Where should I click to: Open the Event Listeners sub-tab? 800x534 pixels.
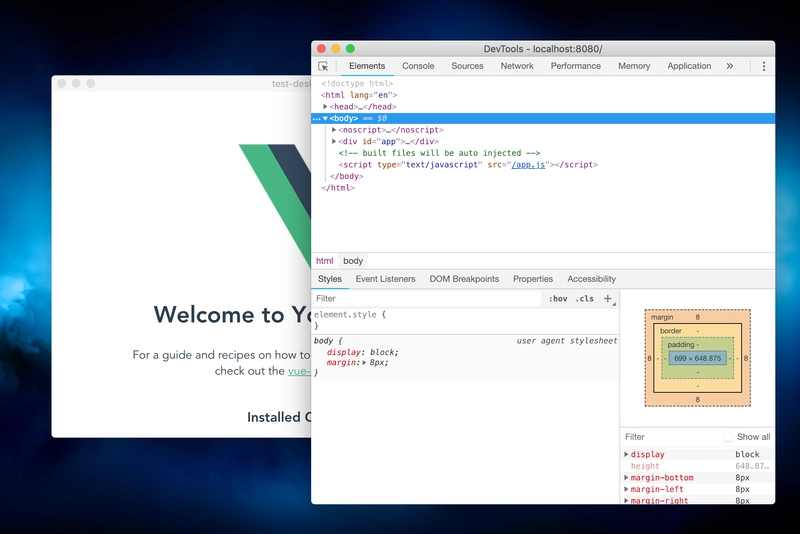pyautogui.click(x=385, y=279)
